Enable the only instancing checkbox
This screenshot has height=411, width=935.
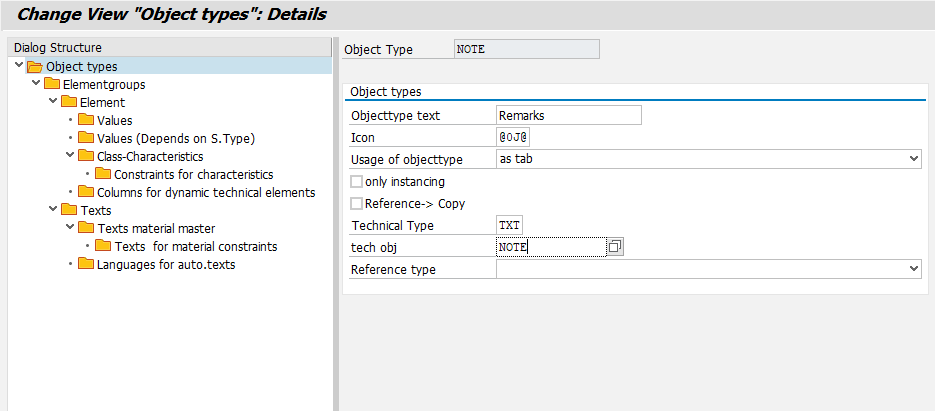point(356,182)
